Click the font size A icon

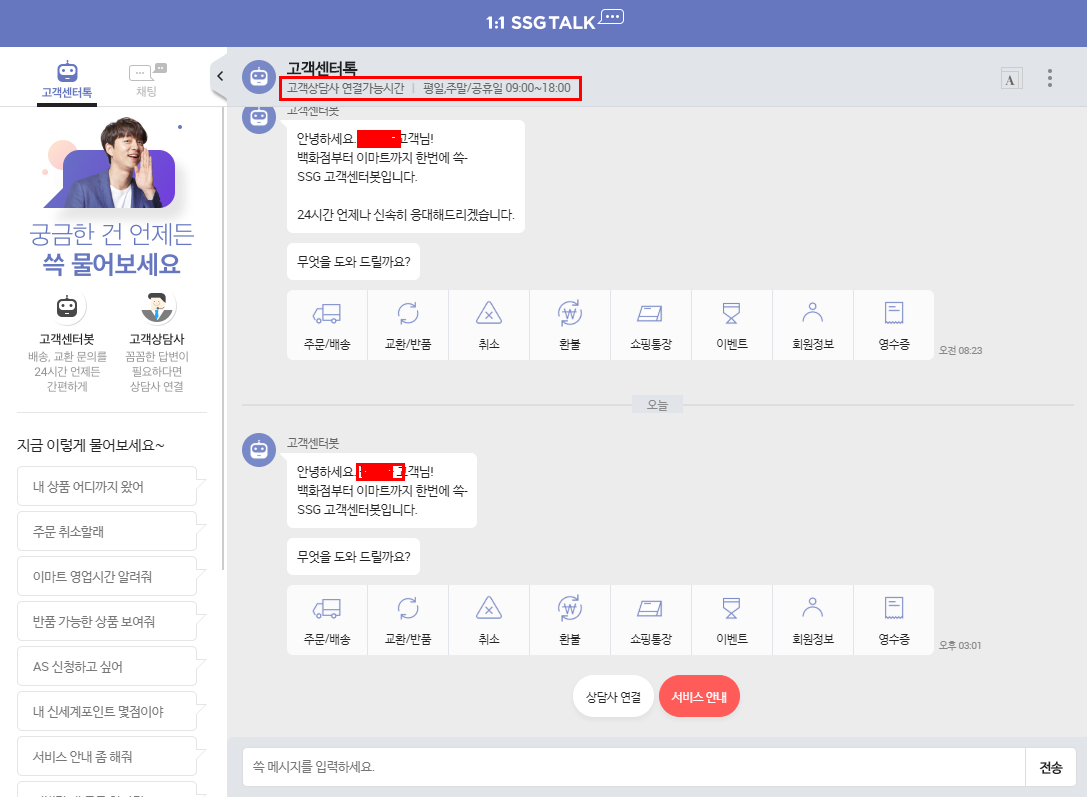coord(1011,79)
